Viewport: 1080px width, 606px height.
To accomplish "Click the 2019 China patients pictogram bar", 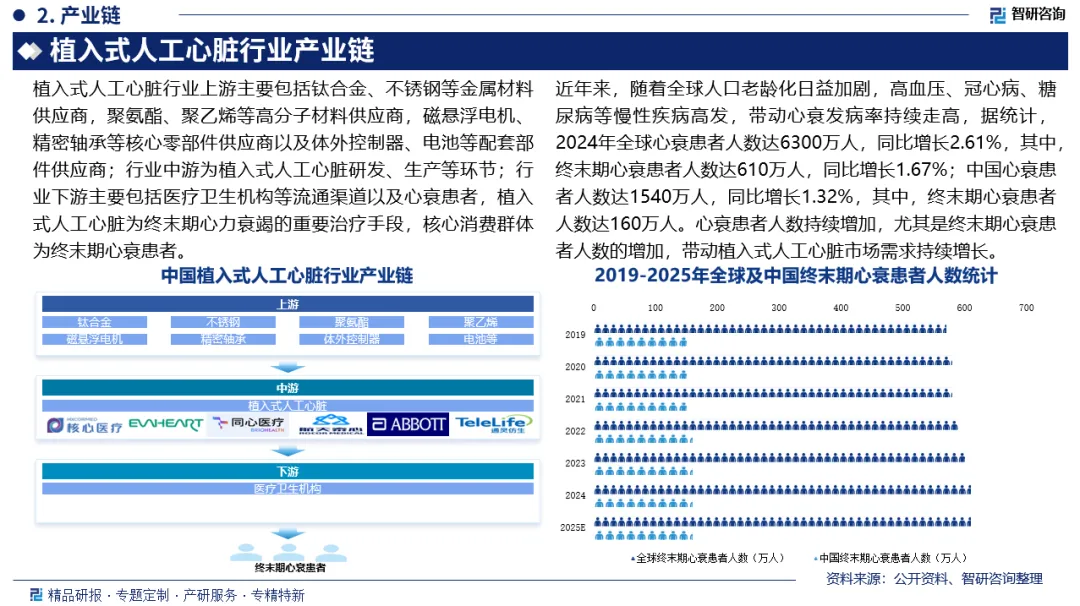I will point(641,342).
